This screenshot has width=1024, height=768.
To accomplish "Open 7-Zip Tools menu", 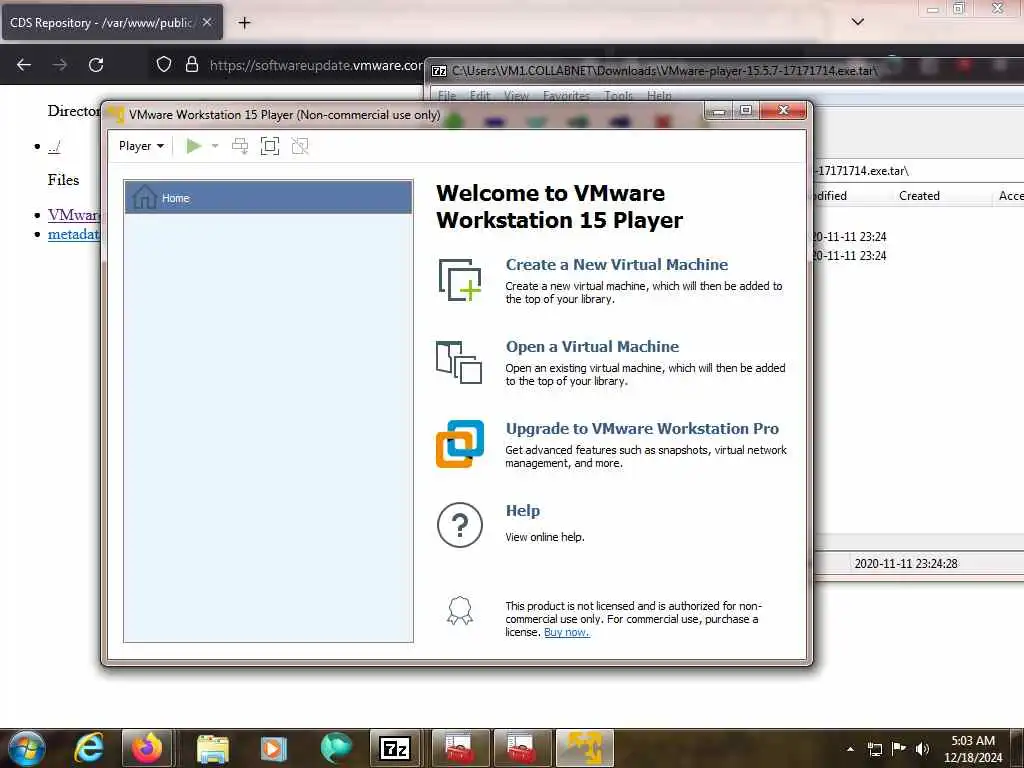I will (618, 95).
